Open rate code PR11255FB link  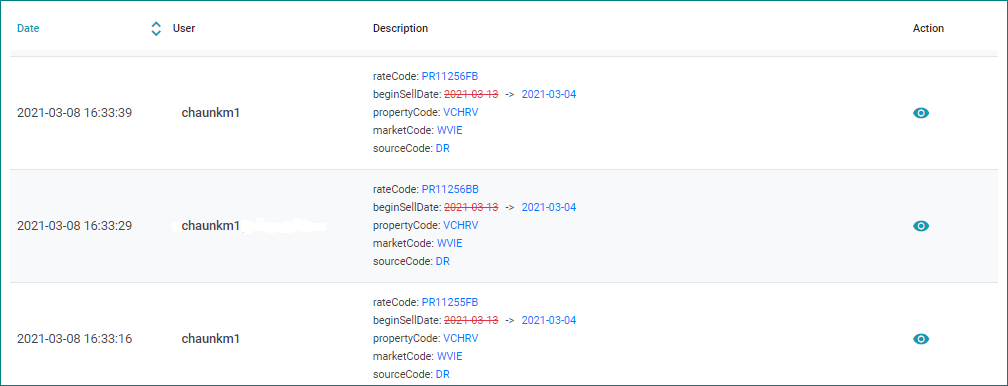point(450,302)
